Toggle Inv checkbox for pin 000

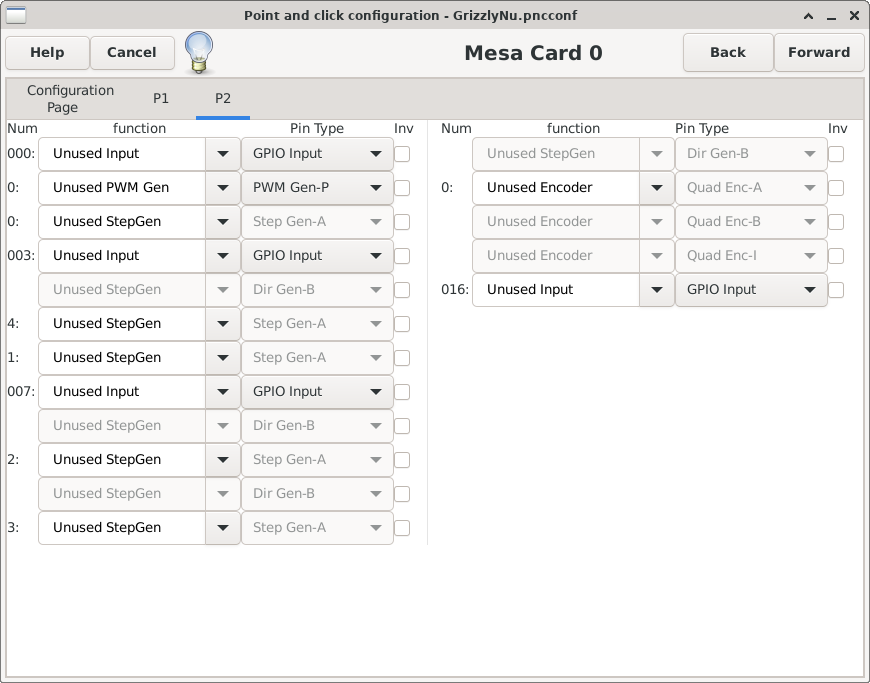tap(402, 154)
